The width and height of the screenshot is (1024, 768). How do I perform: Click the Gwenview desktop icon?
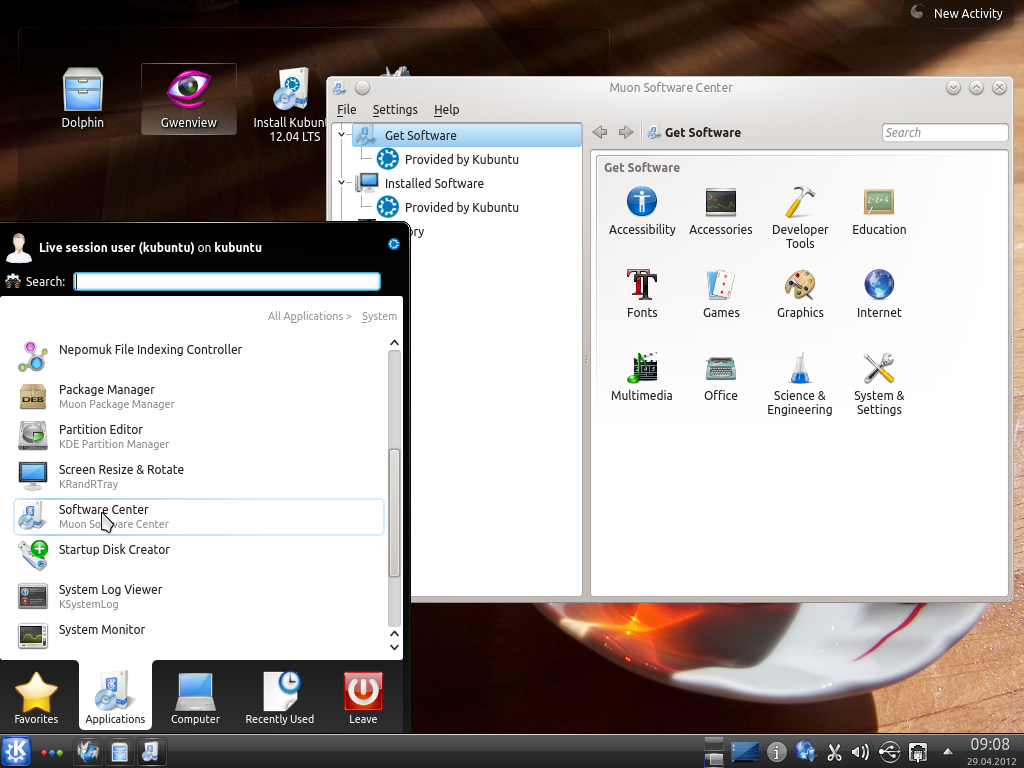[x=189, y=99]
